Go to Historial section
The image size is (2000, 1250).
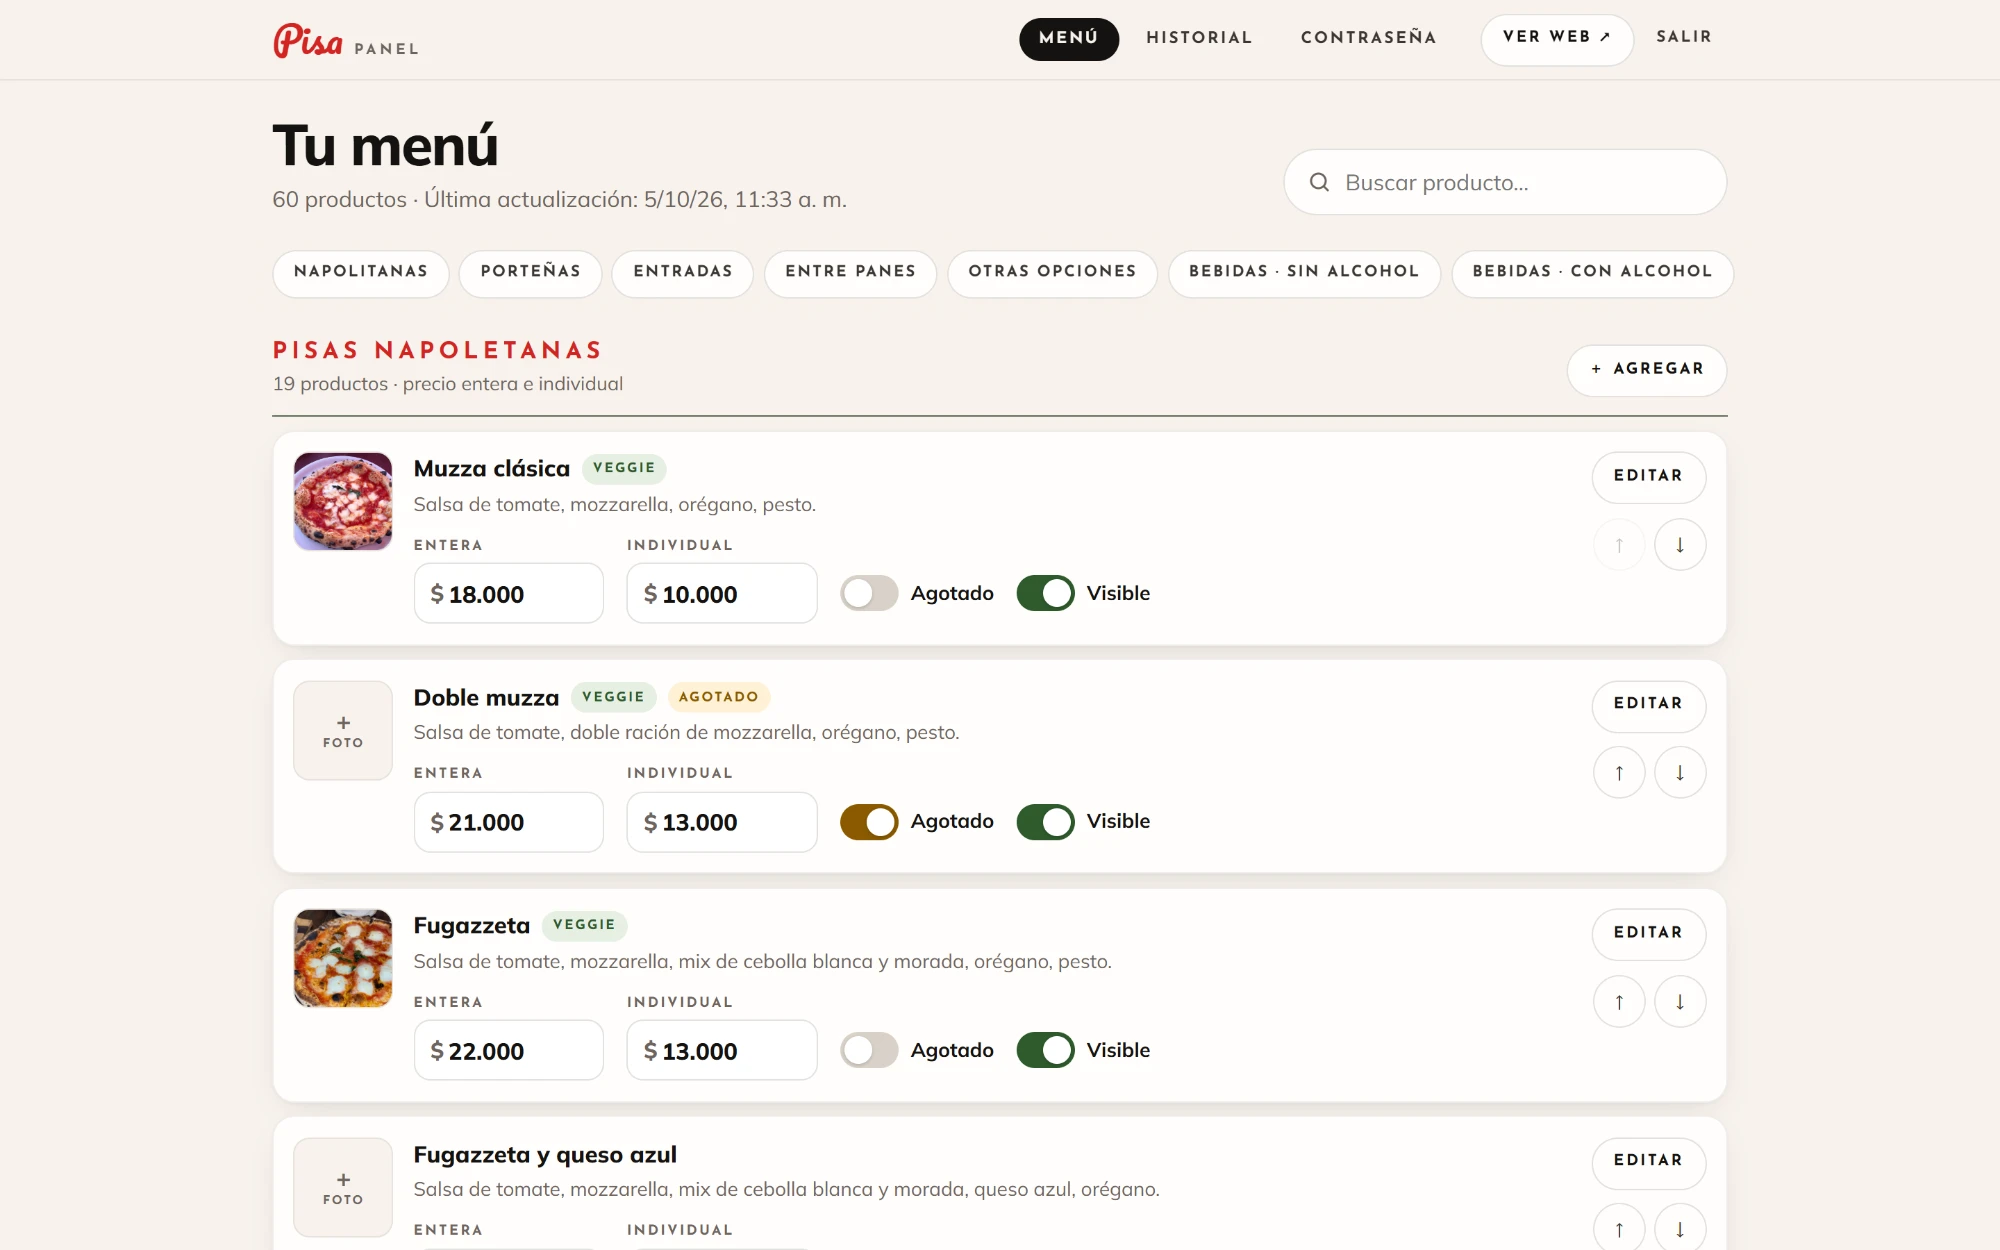coord(1199,38)
